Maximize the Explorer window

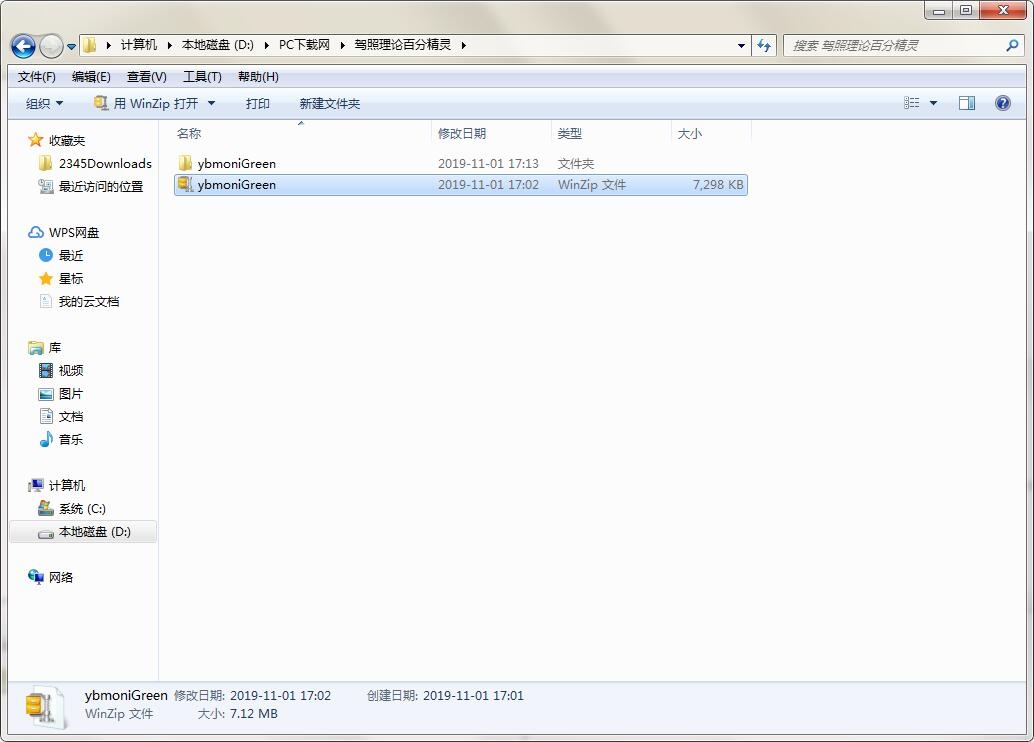pos(965,10)
